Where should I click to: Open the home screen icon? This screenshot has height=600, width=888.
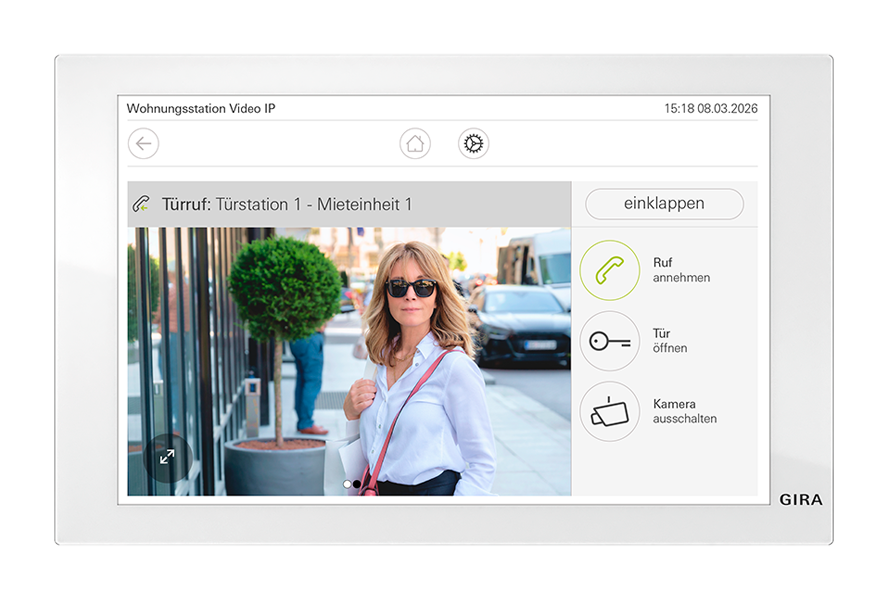415,143
